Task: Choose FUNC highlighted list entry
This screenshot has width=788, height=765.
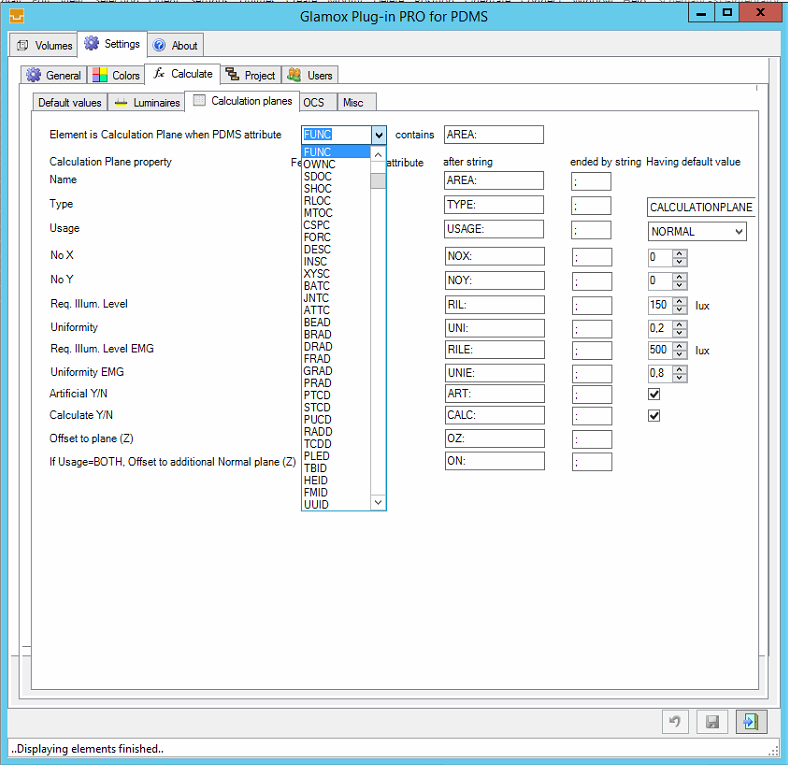Action: click(x=336, y=152)
